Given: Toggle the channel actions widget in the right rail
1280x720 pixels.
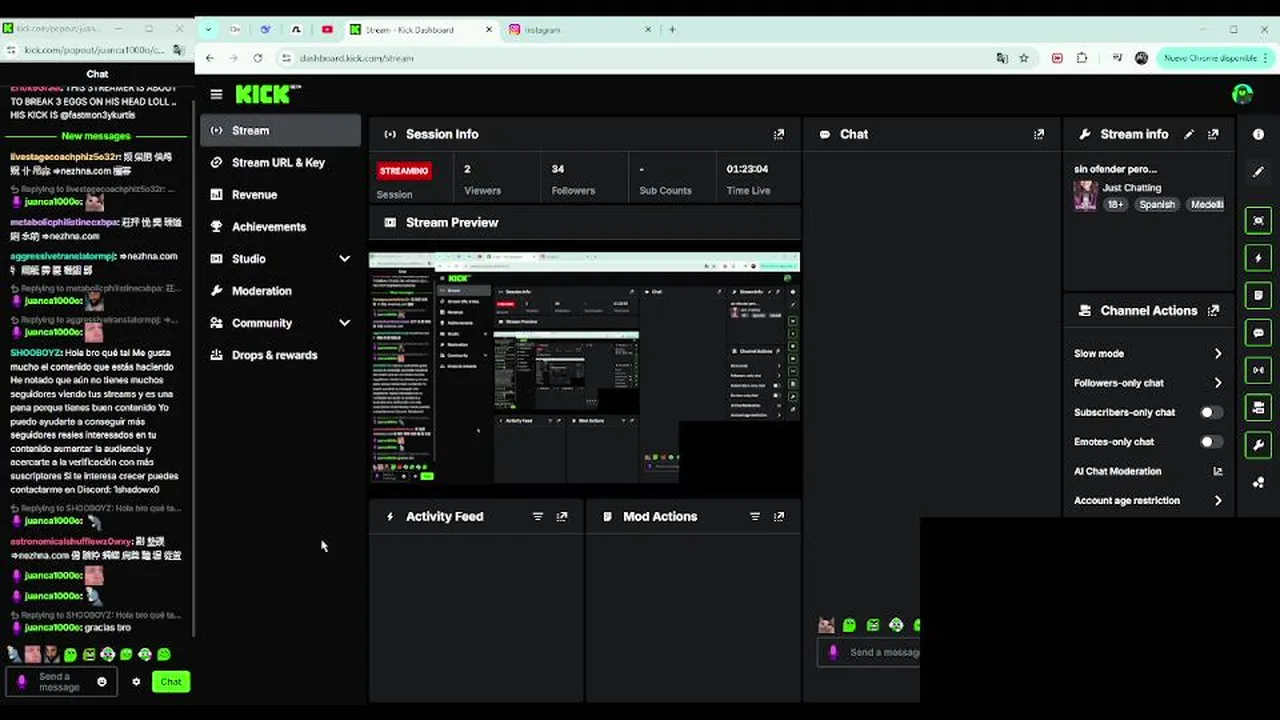Looking at the screenshot, I should 1258,407.
